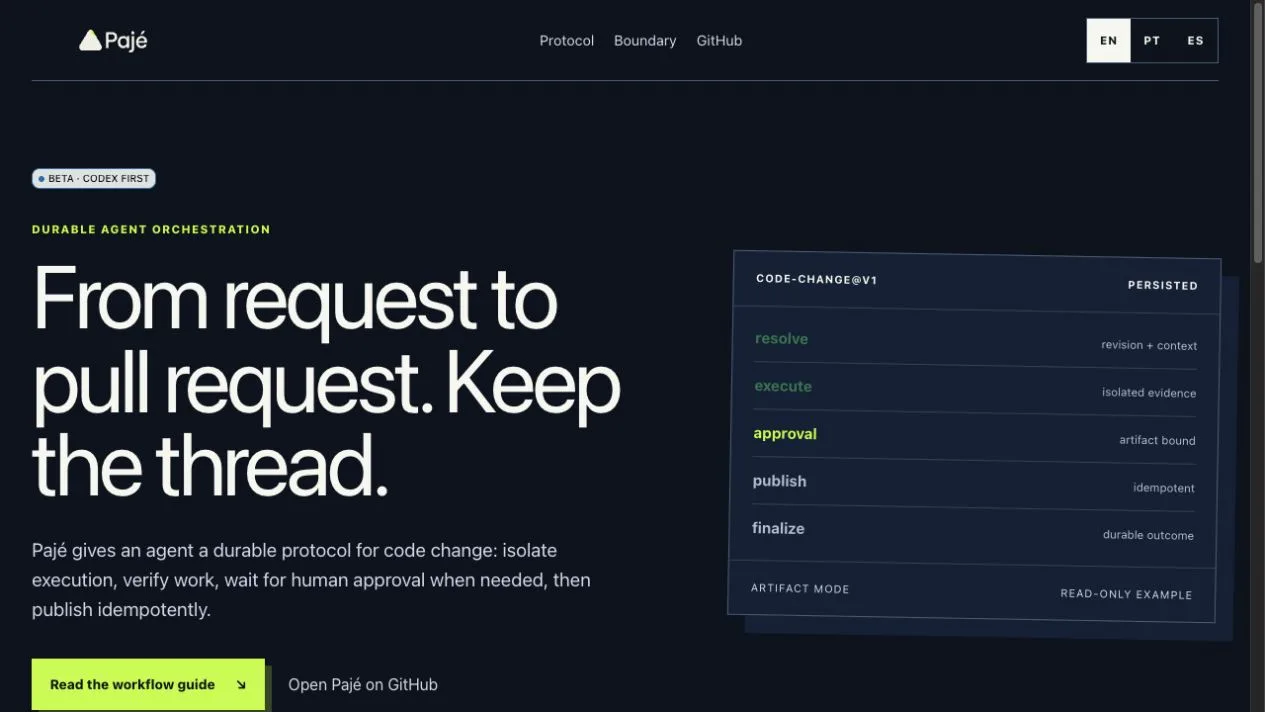Click the Read the workflow guide button
Screen dimensions: 1265x712
(148, 685)
